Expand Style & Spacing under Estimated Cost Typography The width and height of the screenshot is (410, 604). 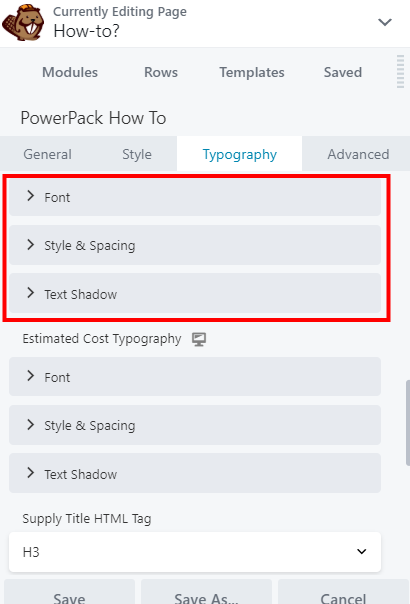click(195, 425)
